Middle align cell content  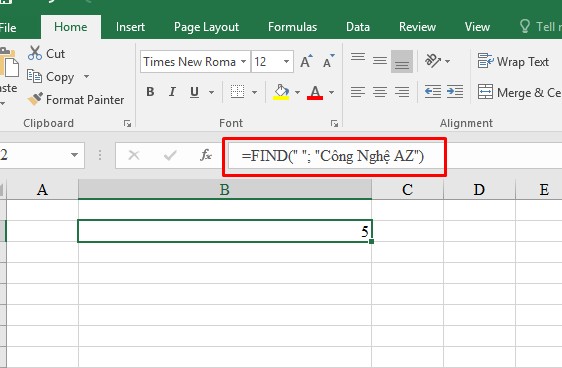(380, 61)
